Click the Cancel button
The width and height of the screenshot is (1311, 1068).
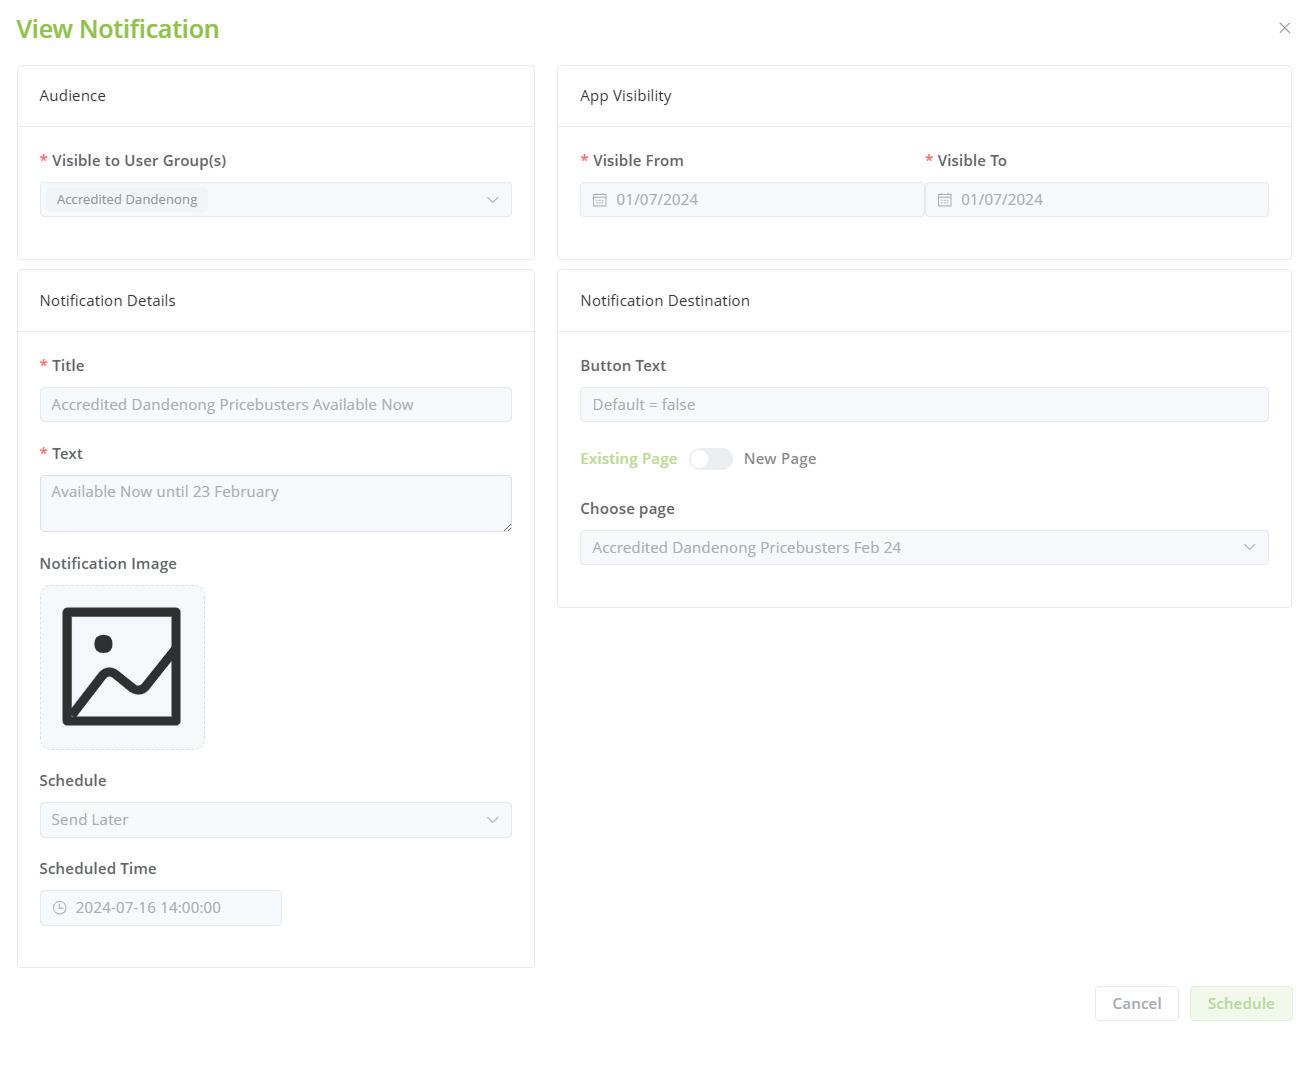(1136, 1003)
